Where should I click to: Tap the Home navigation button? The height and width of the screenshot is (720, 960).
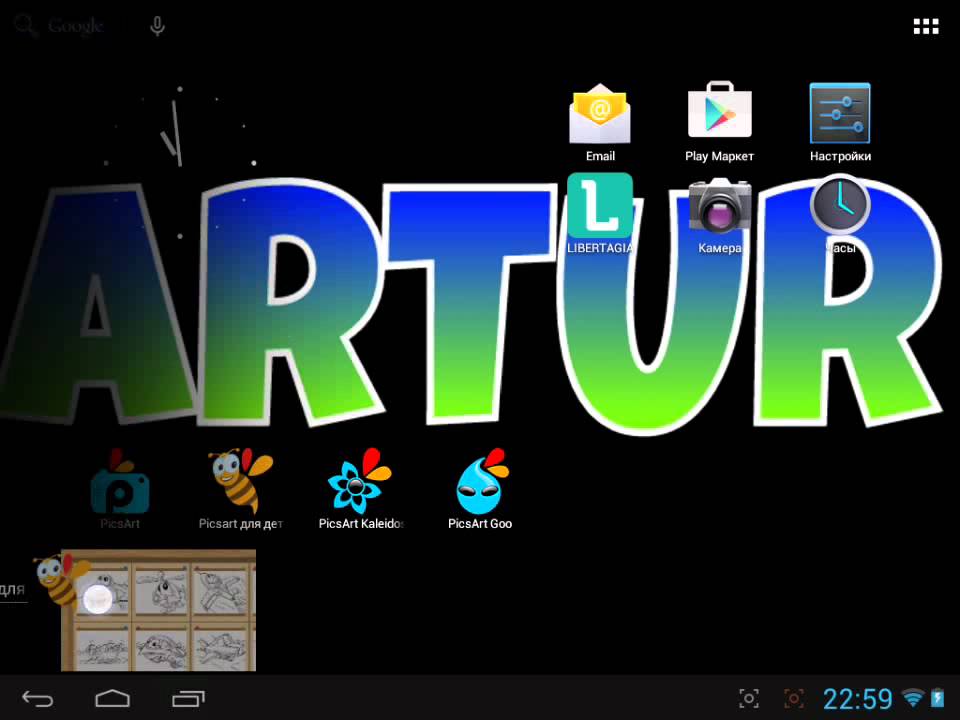[113, 699]
